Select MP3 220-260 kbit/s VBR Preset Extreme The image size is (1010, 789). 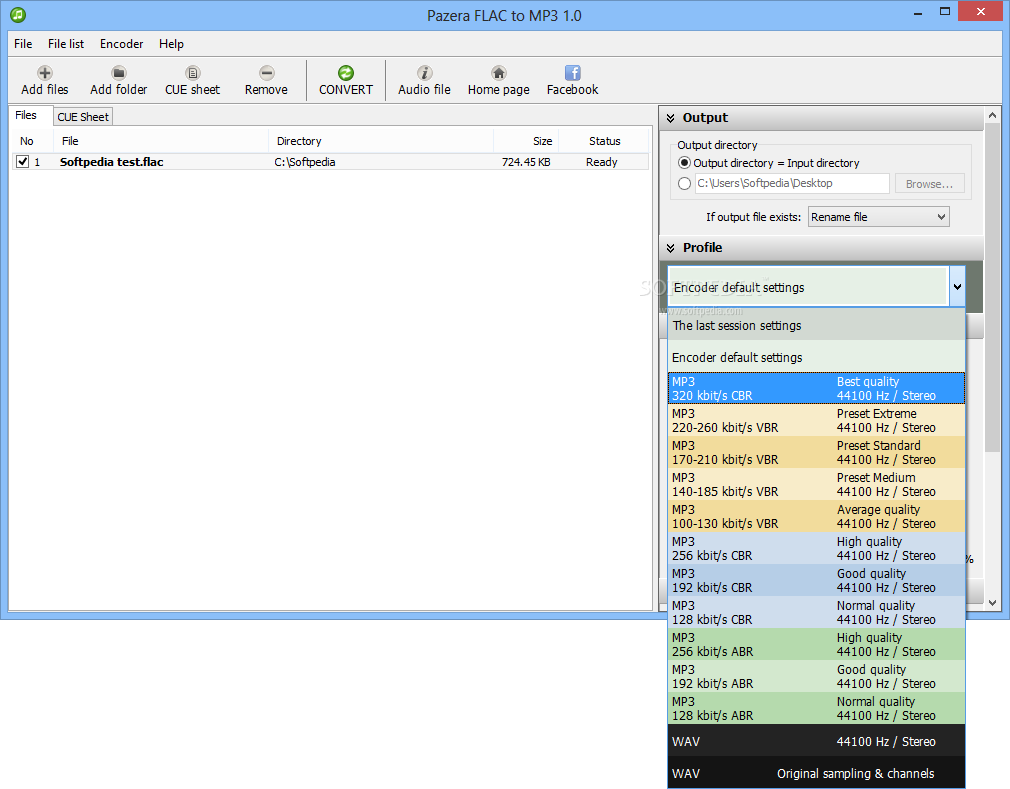coord(816,421)
